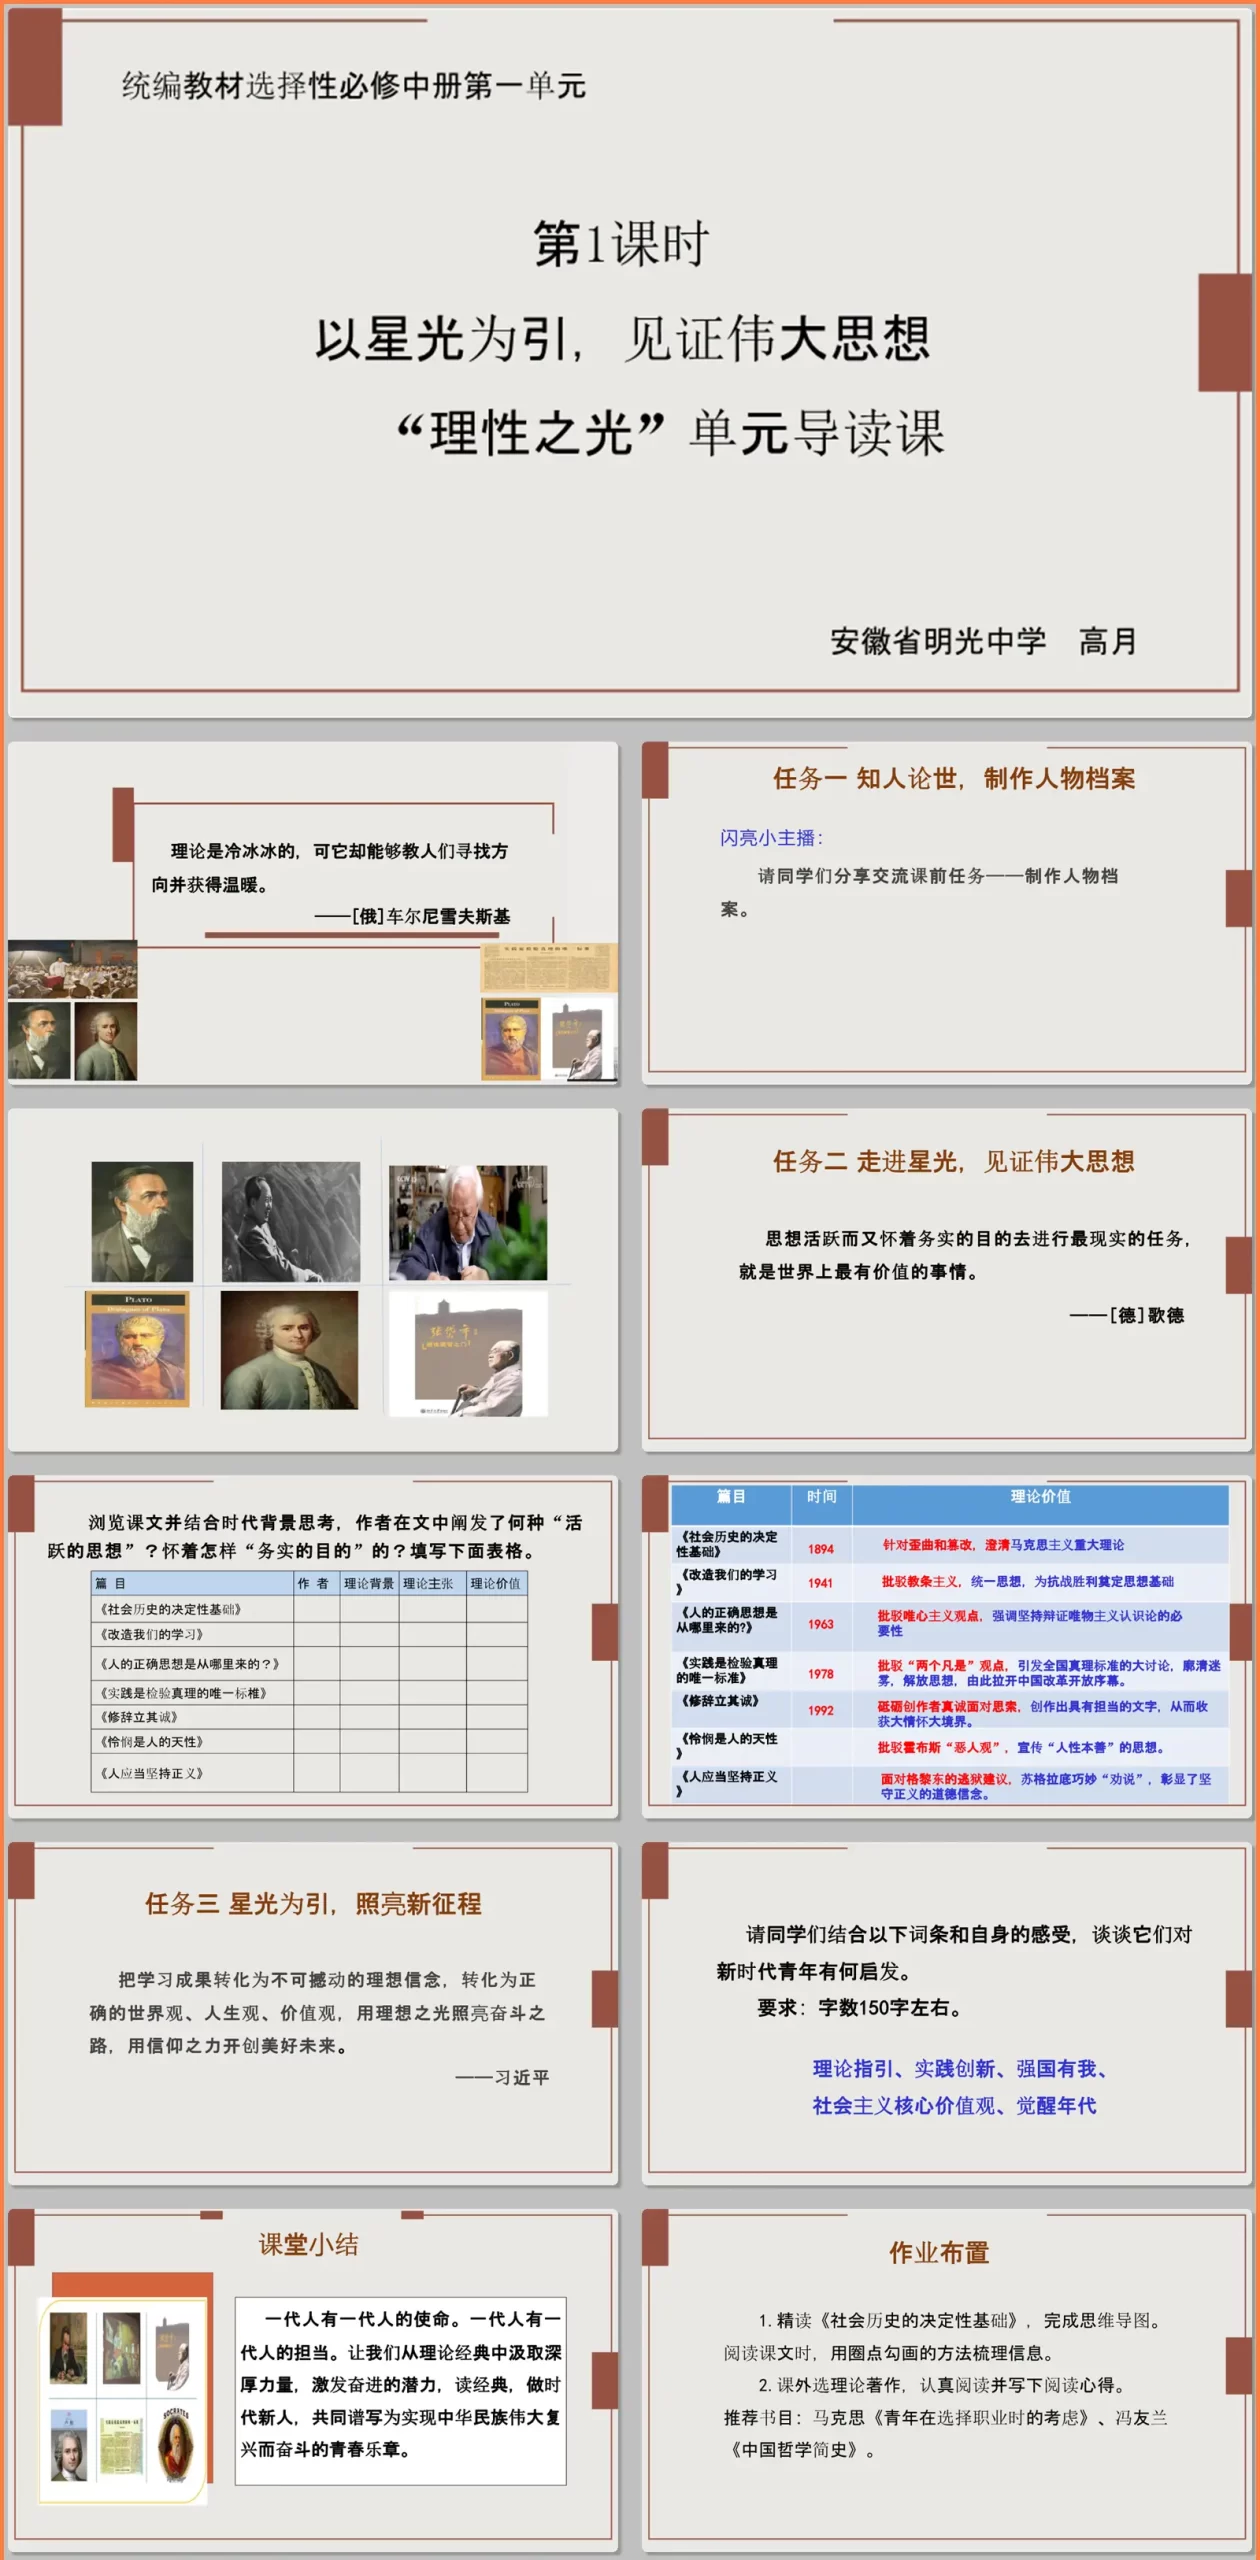Click the photo of the elderly man writing

468,1222
